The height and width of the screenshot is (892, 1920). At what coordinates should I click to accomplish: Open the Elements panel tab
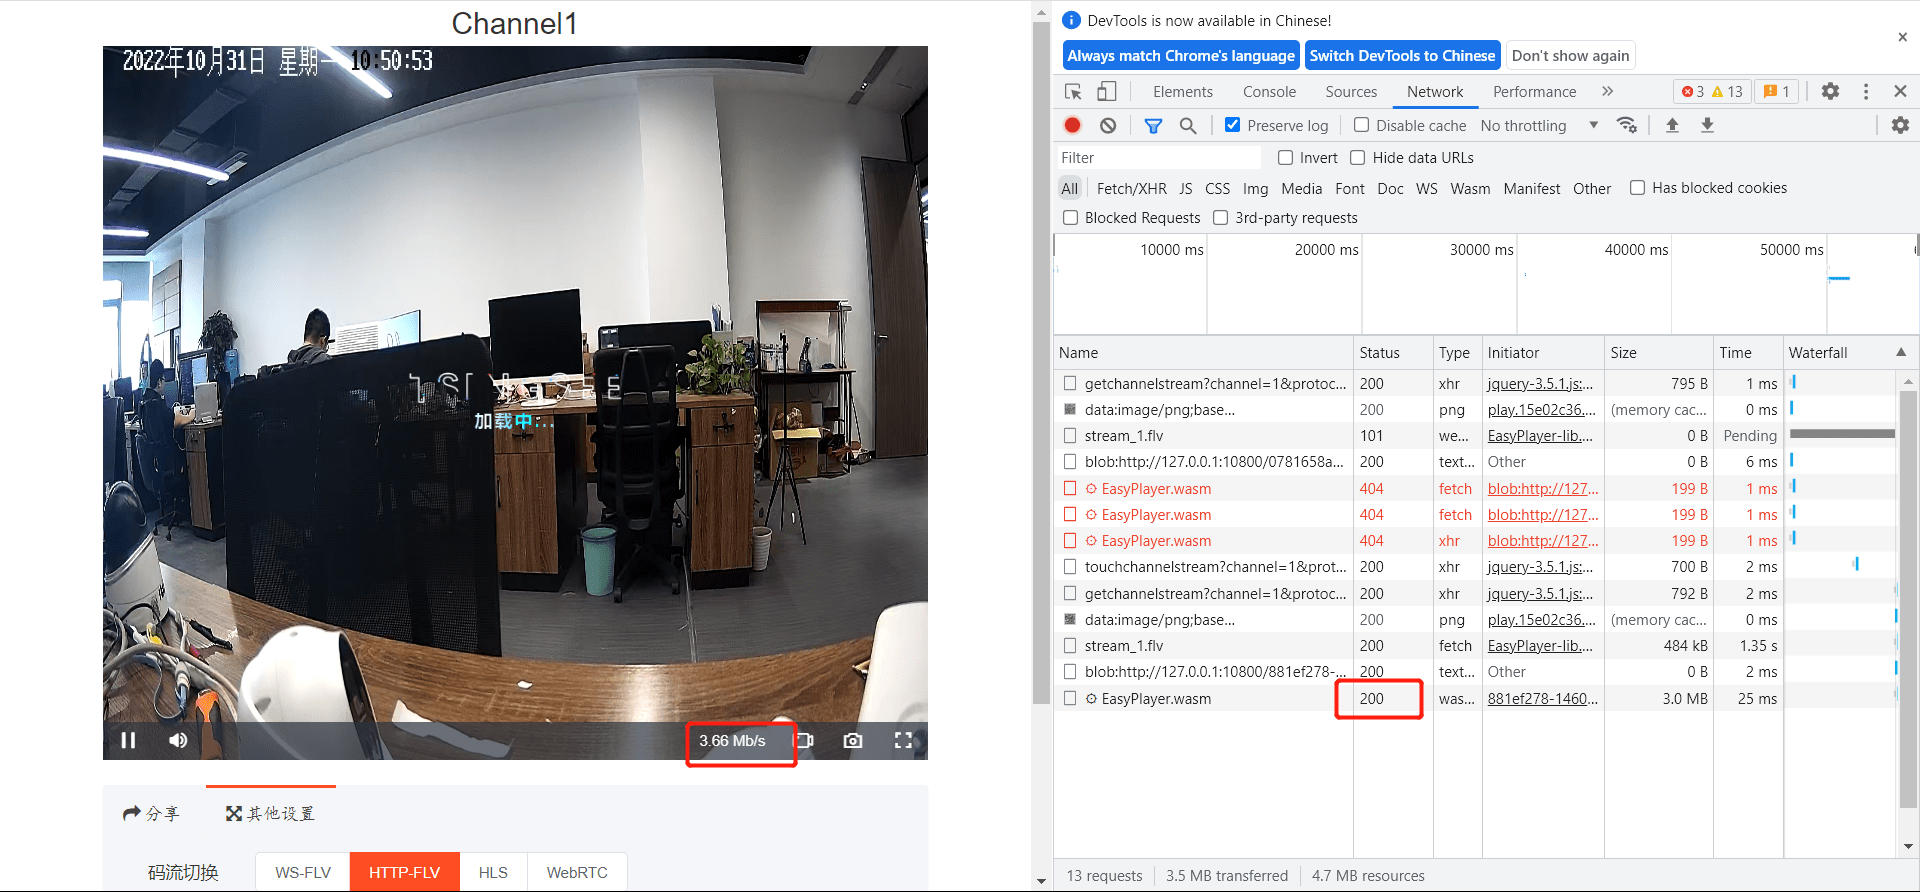pos(1183,92)
